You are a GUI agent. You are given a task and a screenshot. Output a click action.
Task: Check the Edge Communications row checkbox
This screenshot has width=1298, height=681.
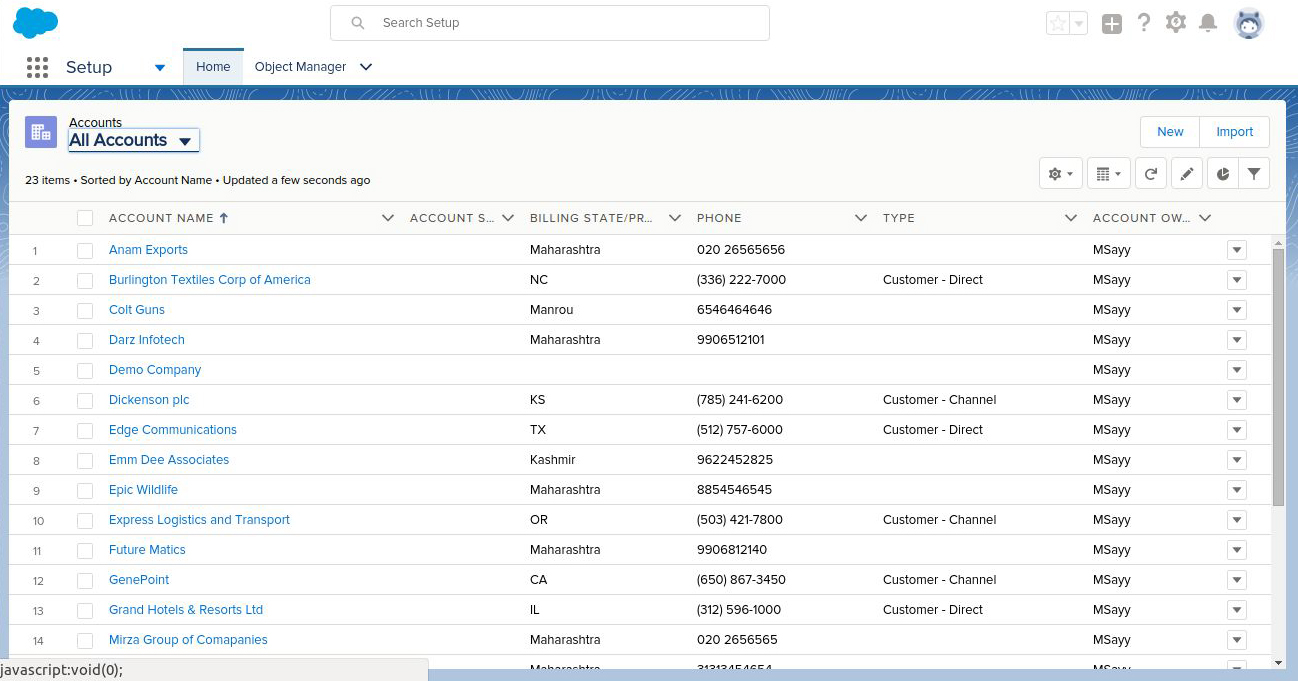85,430
